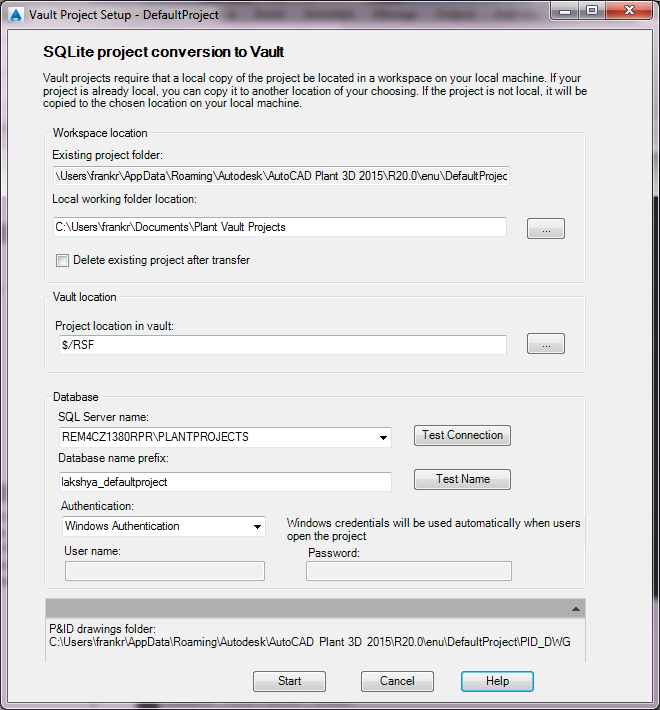Browse for project location in vault
The image size is (660, 710).
pyautogui.click(x=545, y=344)
